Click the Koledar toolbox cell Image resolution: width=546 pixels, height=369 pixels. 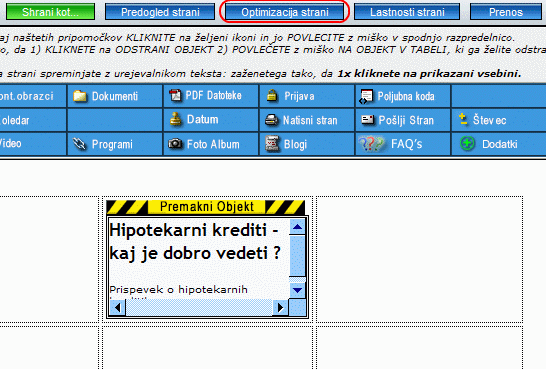click(33, 120)
